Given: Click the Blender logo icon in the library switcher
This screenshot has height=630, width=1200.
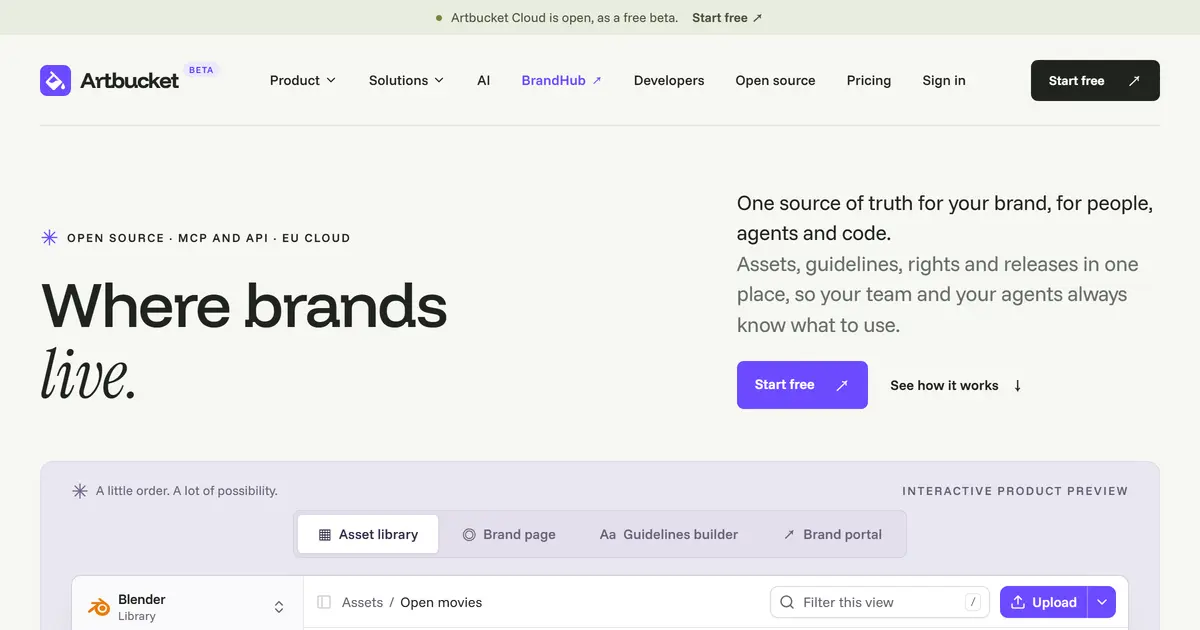Looking at the screenshot, I should [x=99, y=607].
